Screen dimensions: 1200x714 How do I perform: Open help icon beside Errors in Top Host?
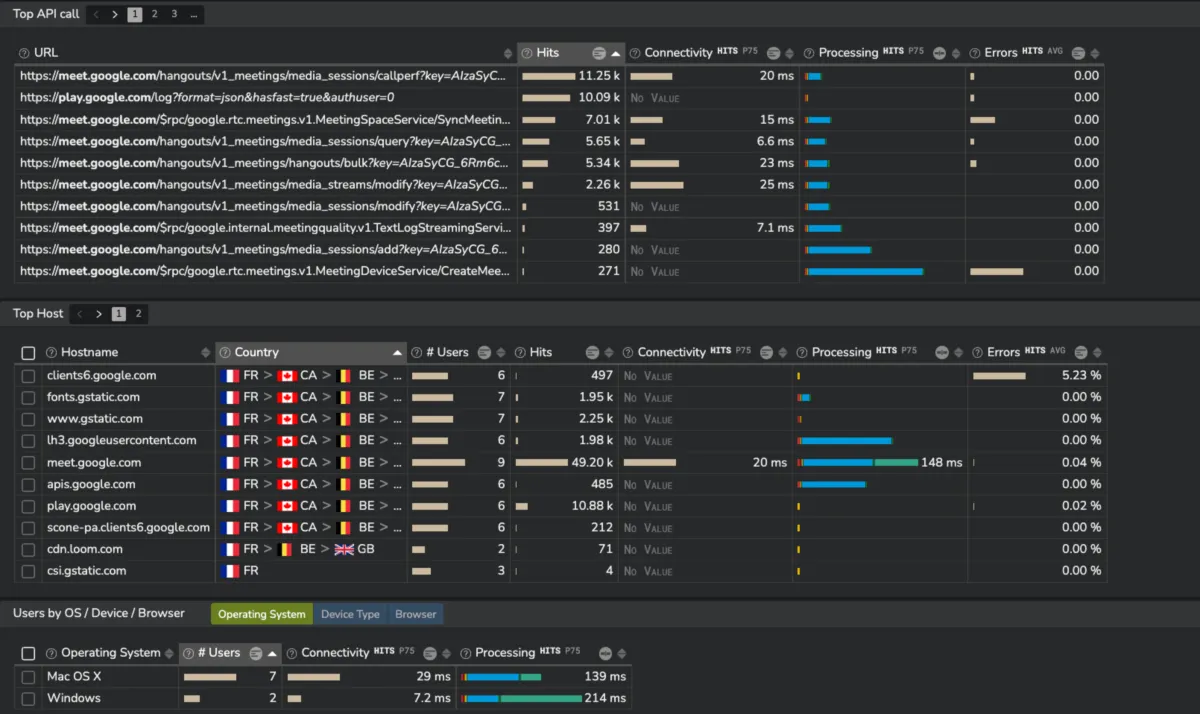[x=978, y=353]
